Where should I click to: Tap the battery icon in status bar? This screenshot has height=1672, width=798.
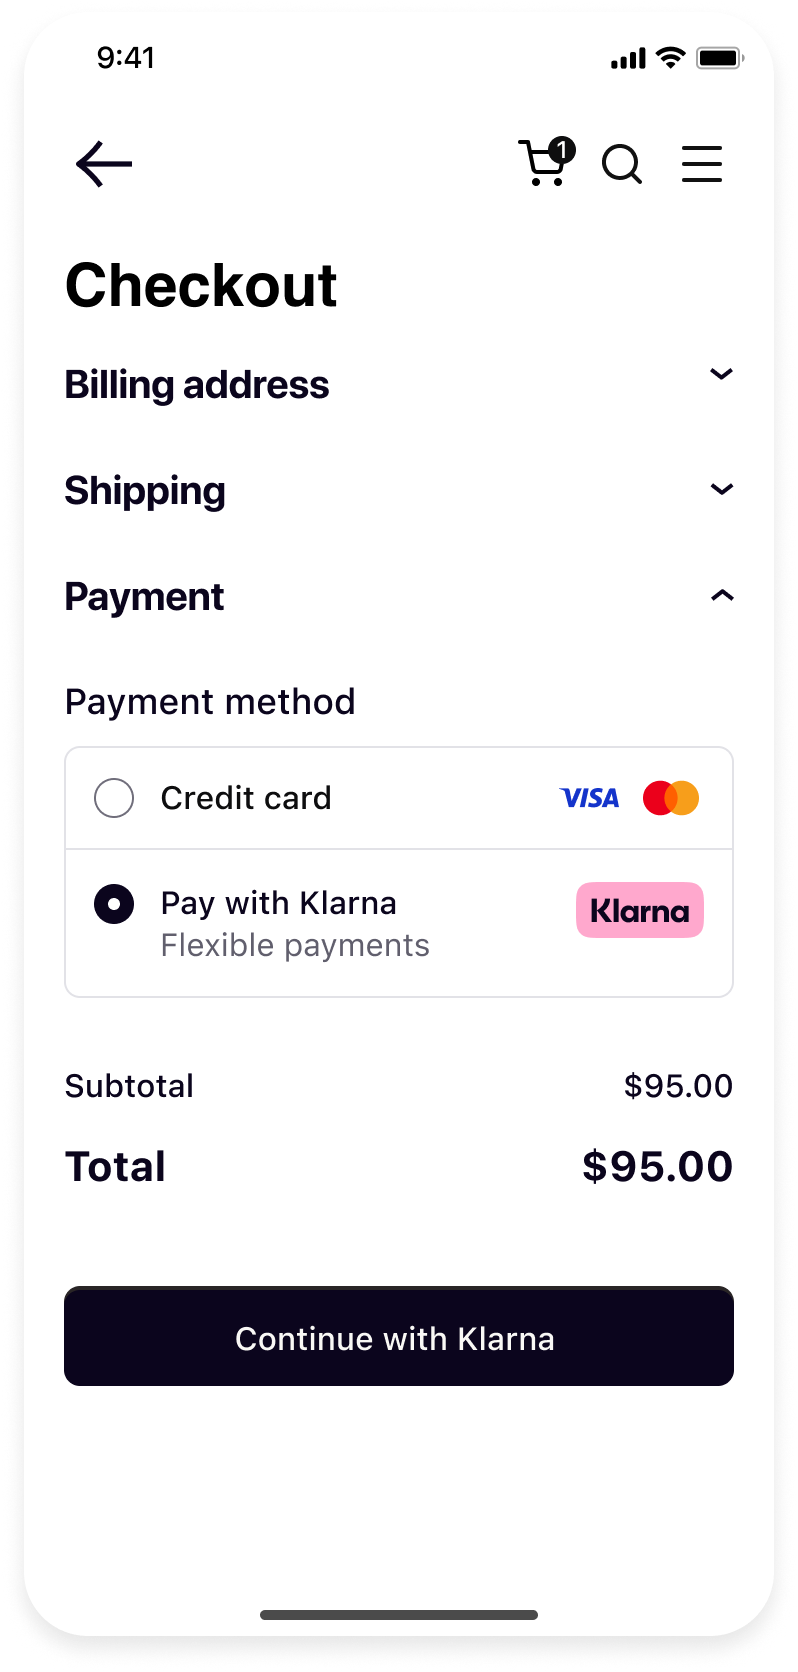click(x=720, y=58)
